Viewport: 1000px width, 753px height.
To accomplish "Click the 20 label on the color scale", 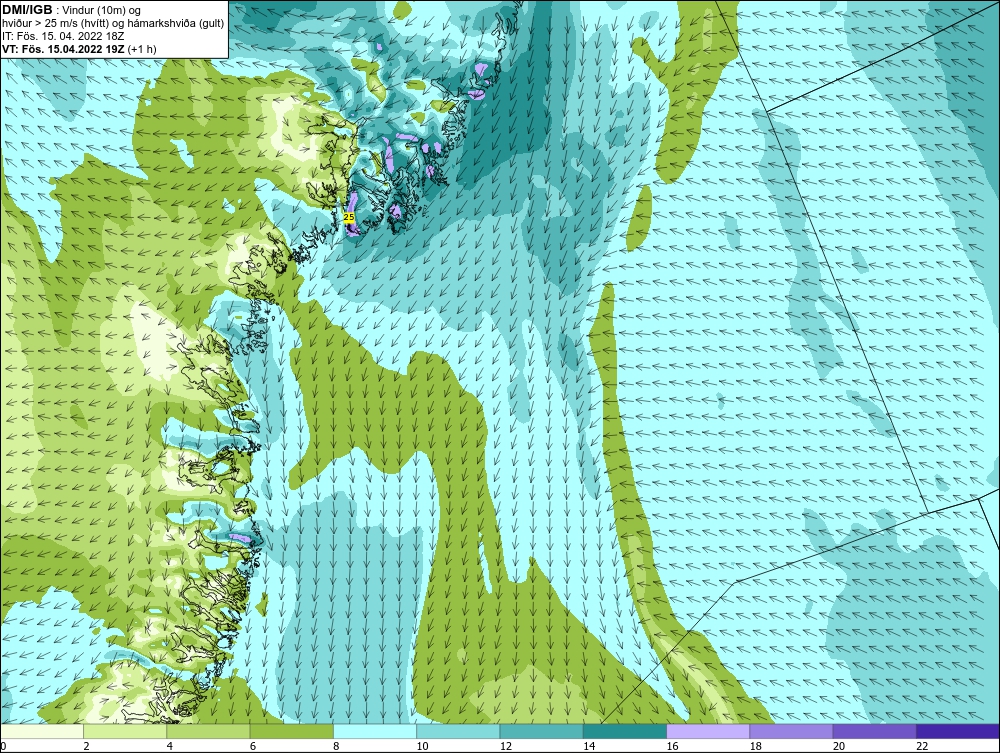I will tap(839, 747).
